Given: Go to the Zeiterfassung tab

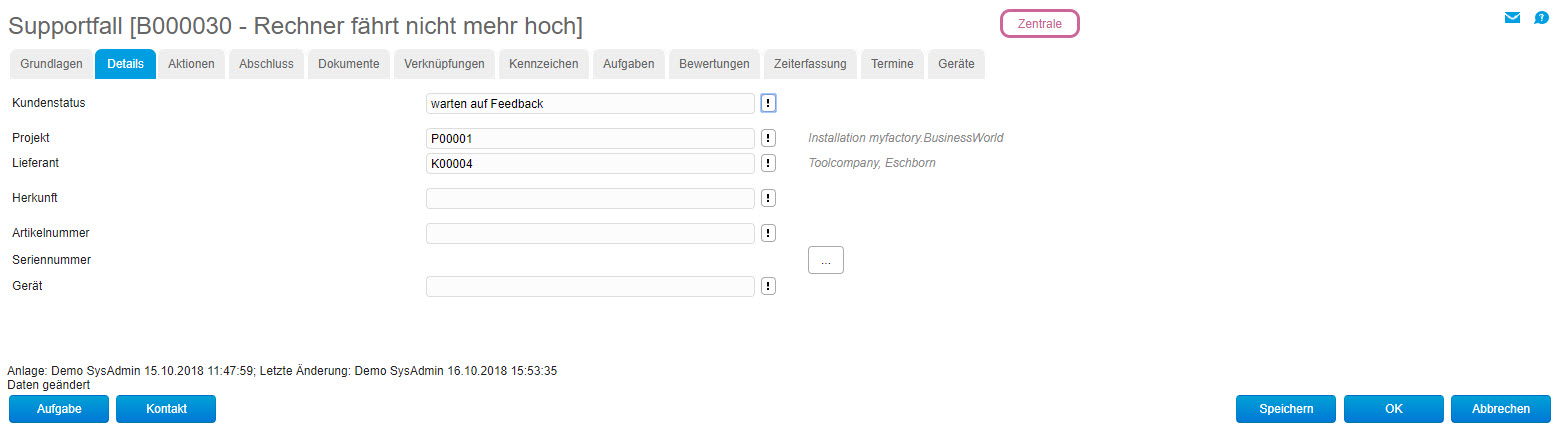Looking at the screenshot, I should point(810,64).
